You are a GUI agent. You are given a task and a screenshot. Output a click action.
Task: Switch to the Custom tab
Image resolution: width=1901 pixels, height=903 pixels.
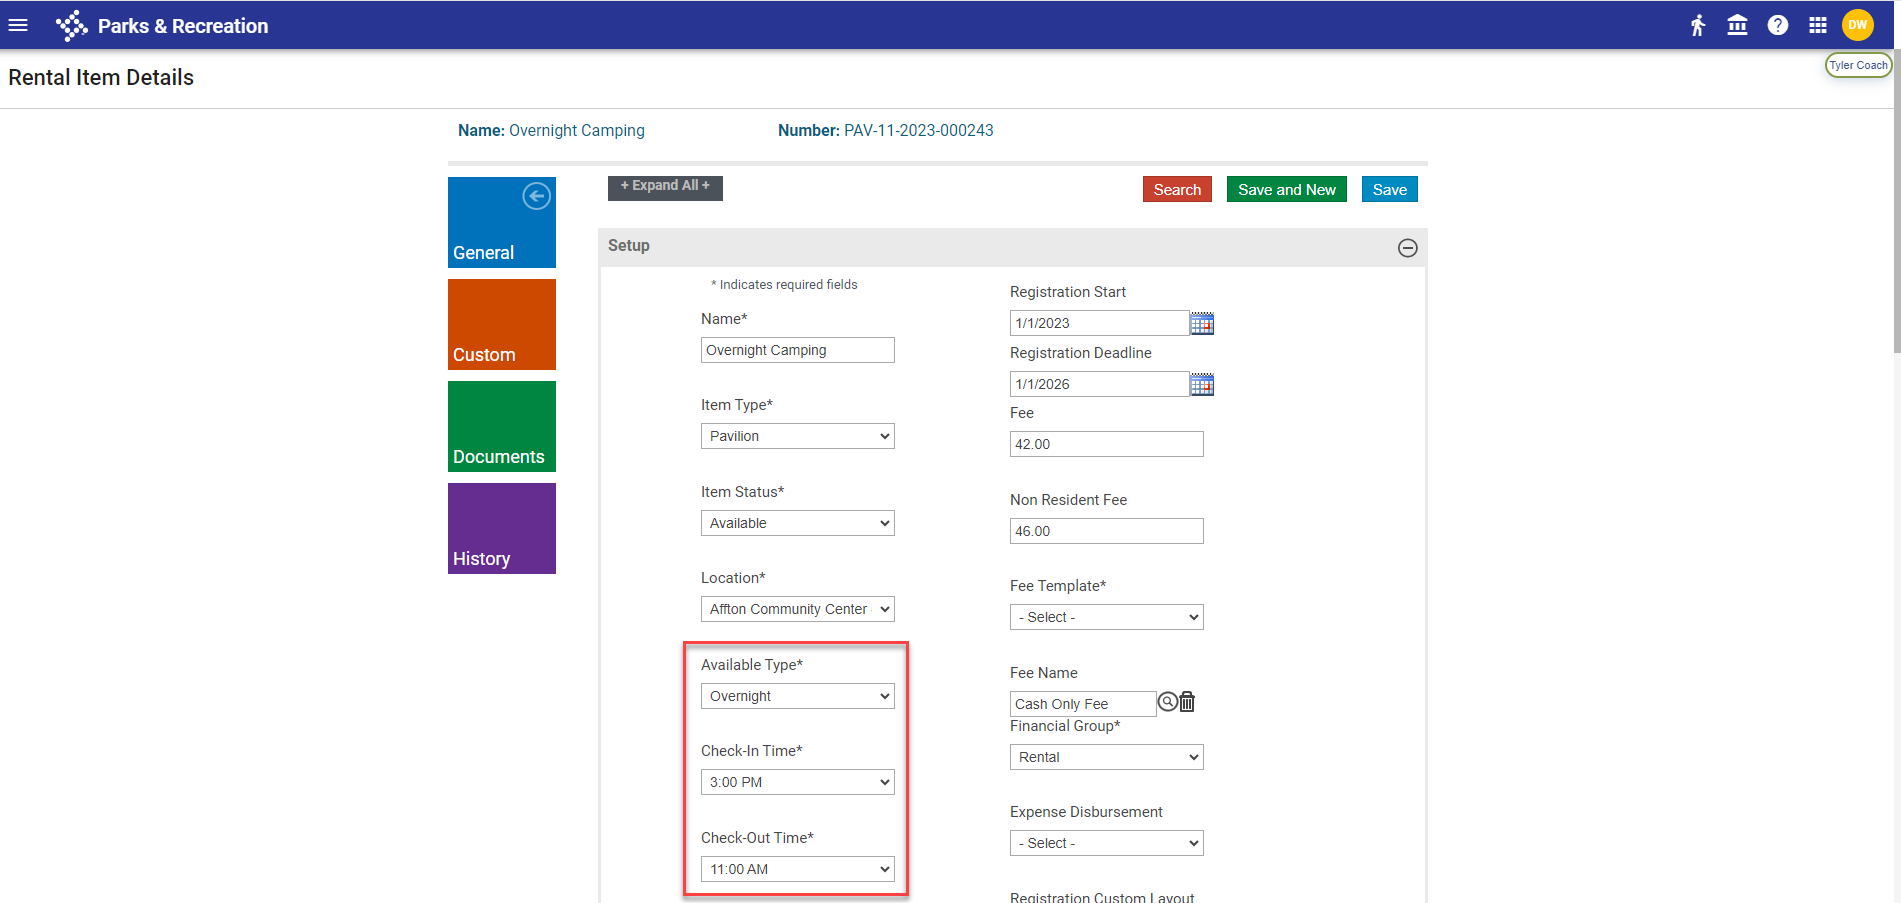click(501, 325)
